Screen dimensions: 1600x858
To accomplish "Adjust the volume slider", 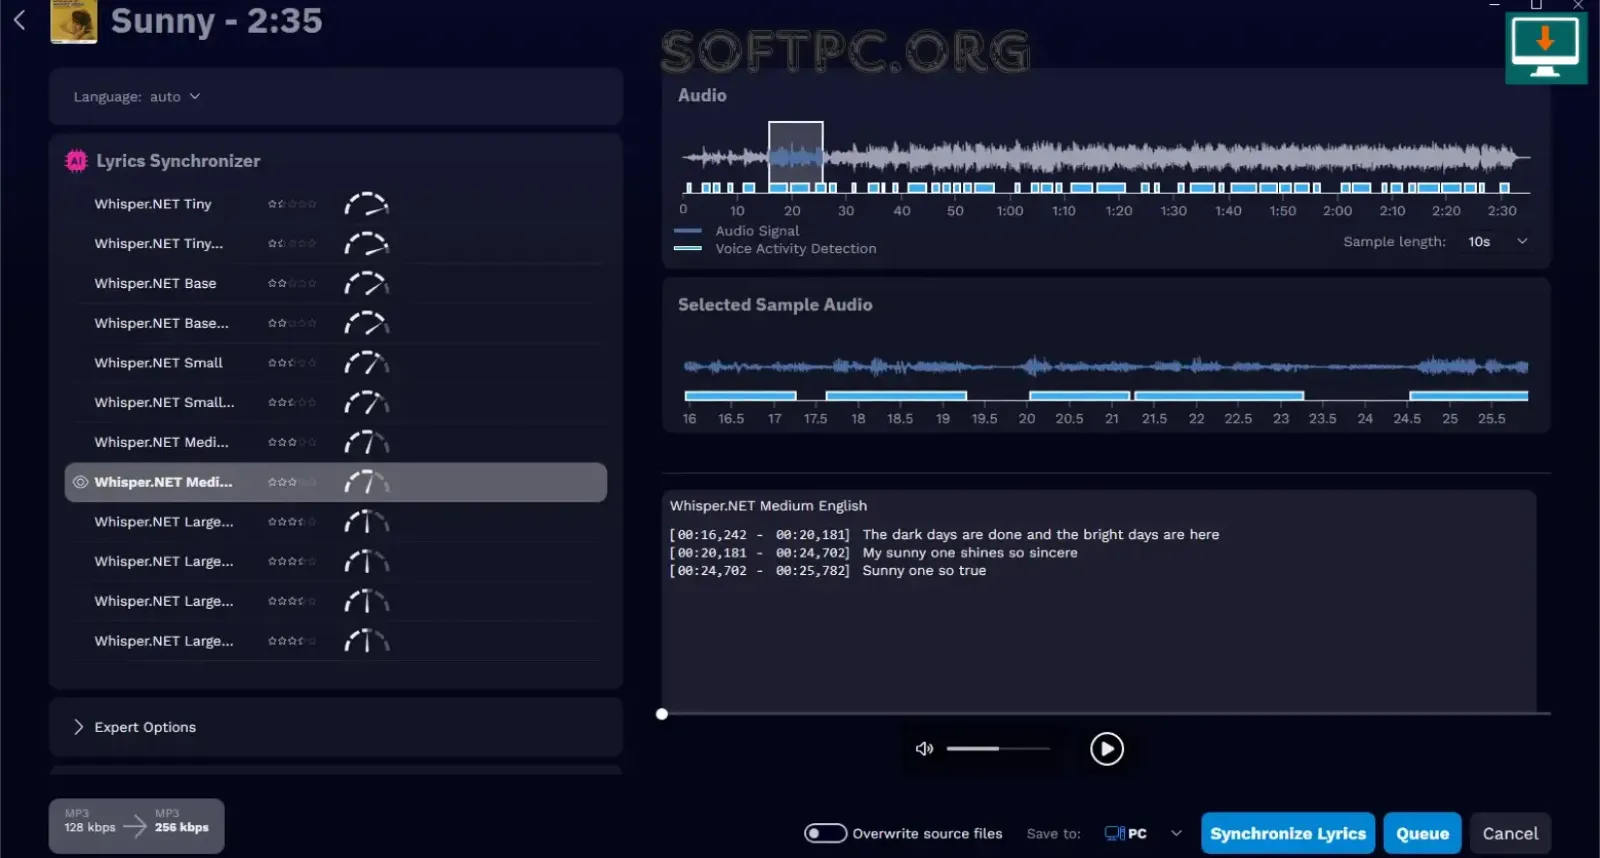I will [998, 749].
